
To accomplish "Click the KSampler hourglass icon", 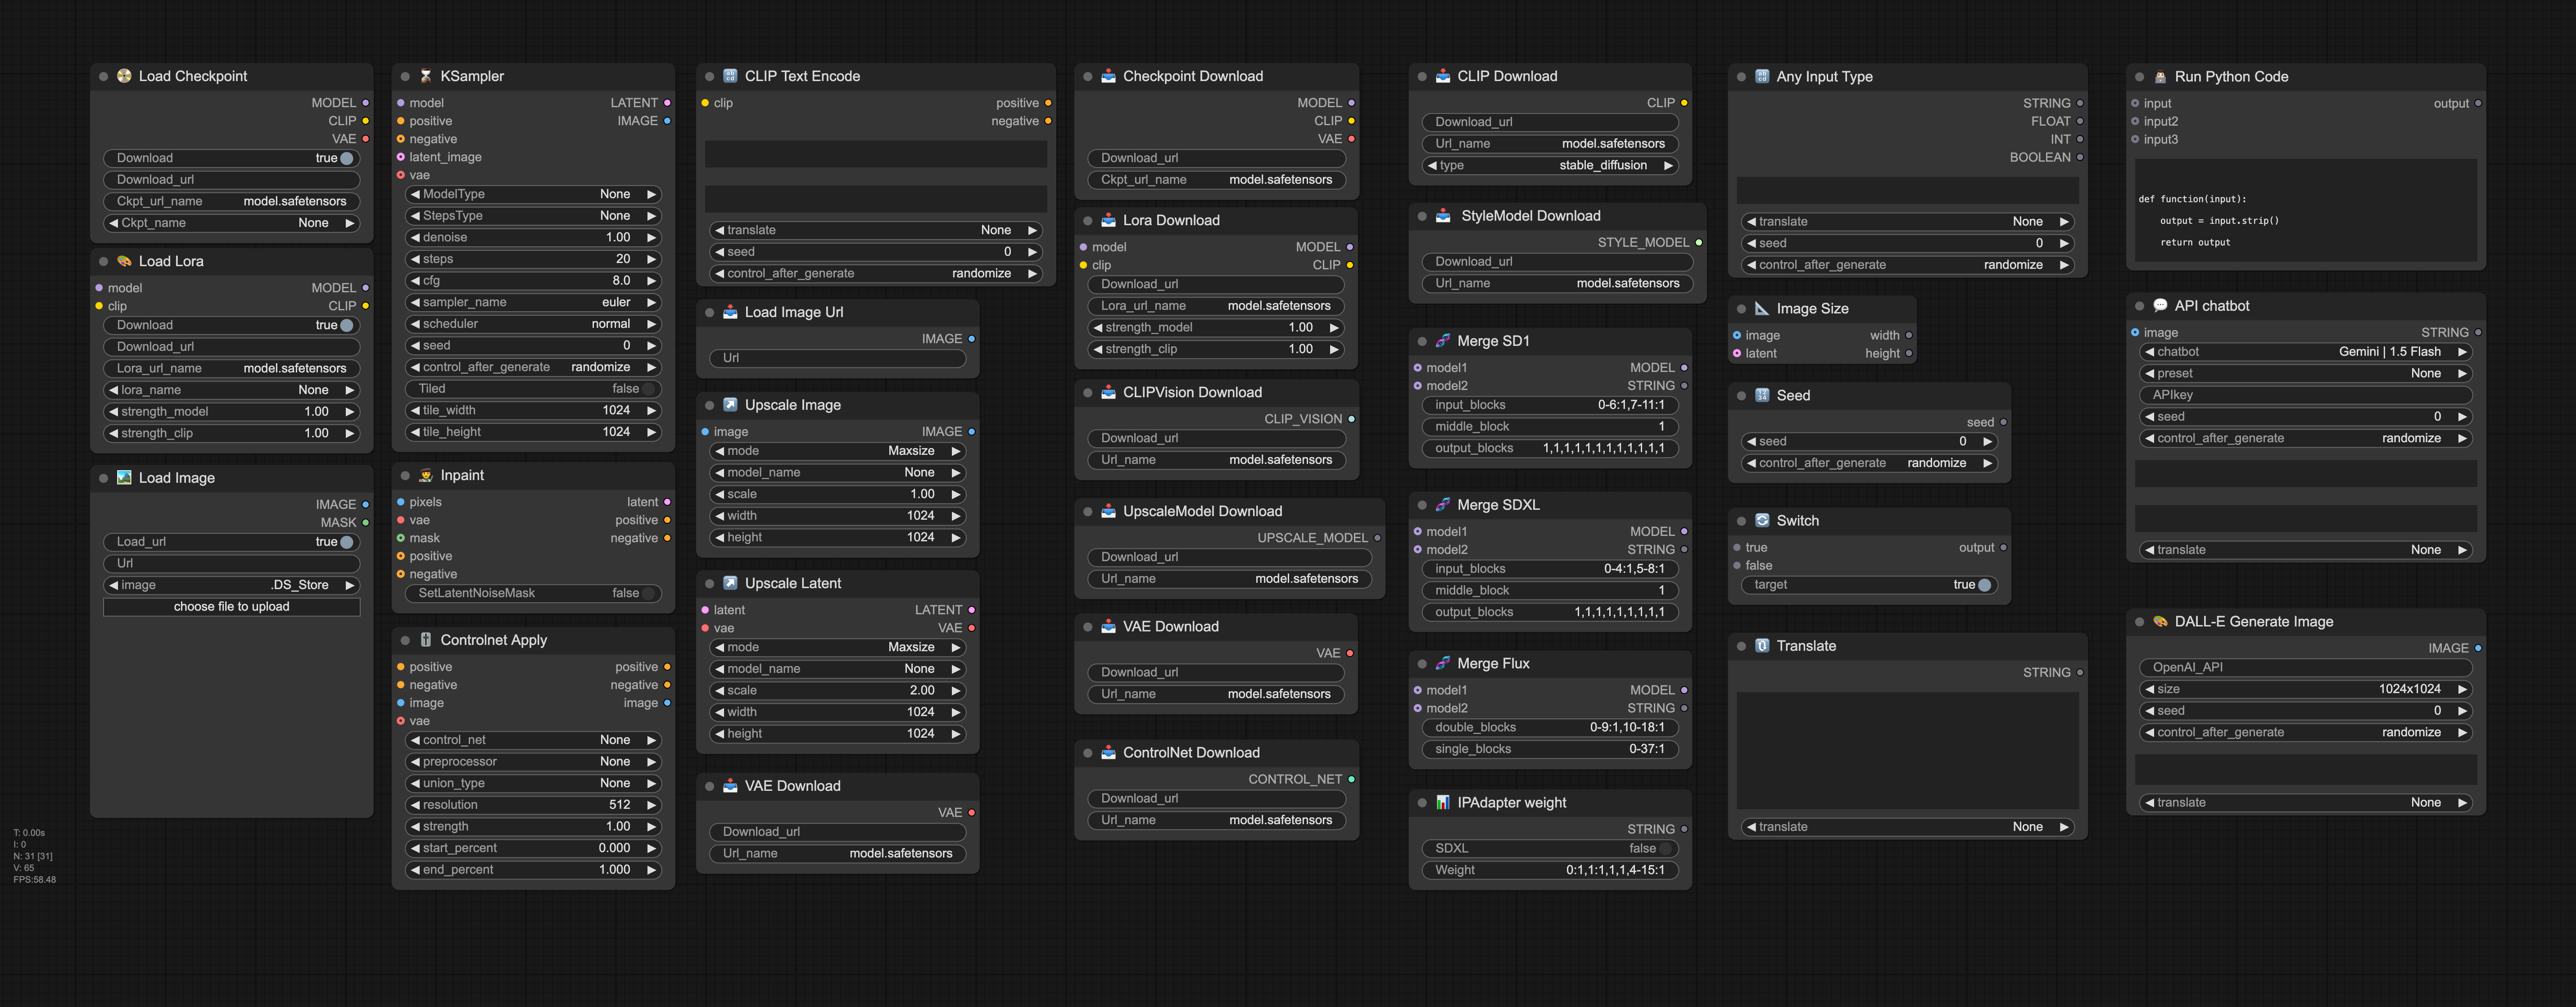I will (426, 76).
